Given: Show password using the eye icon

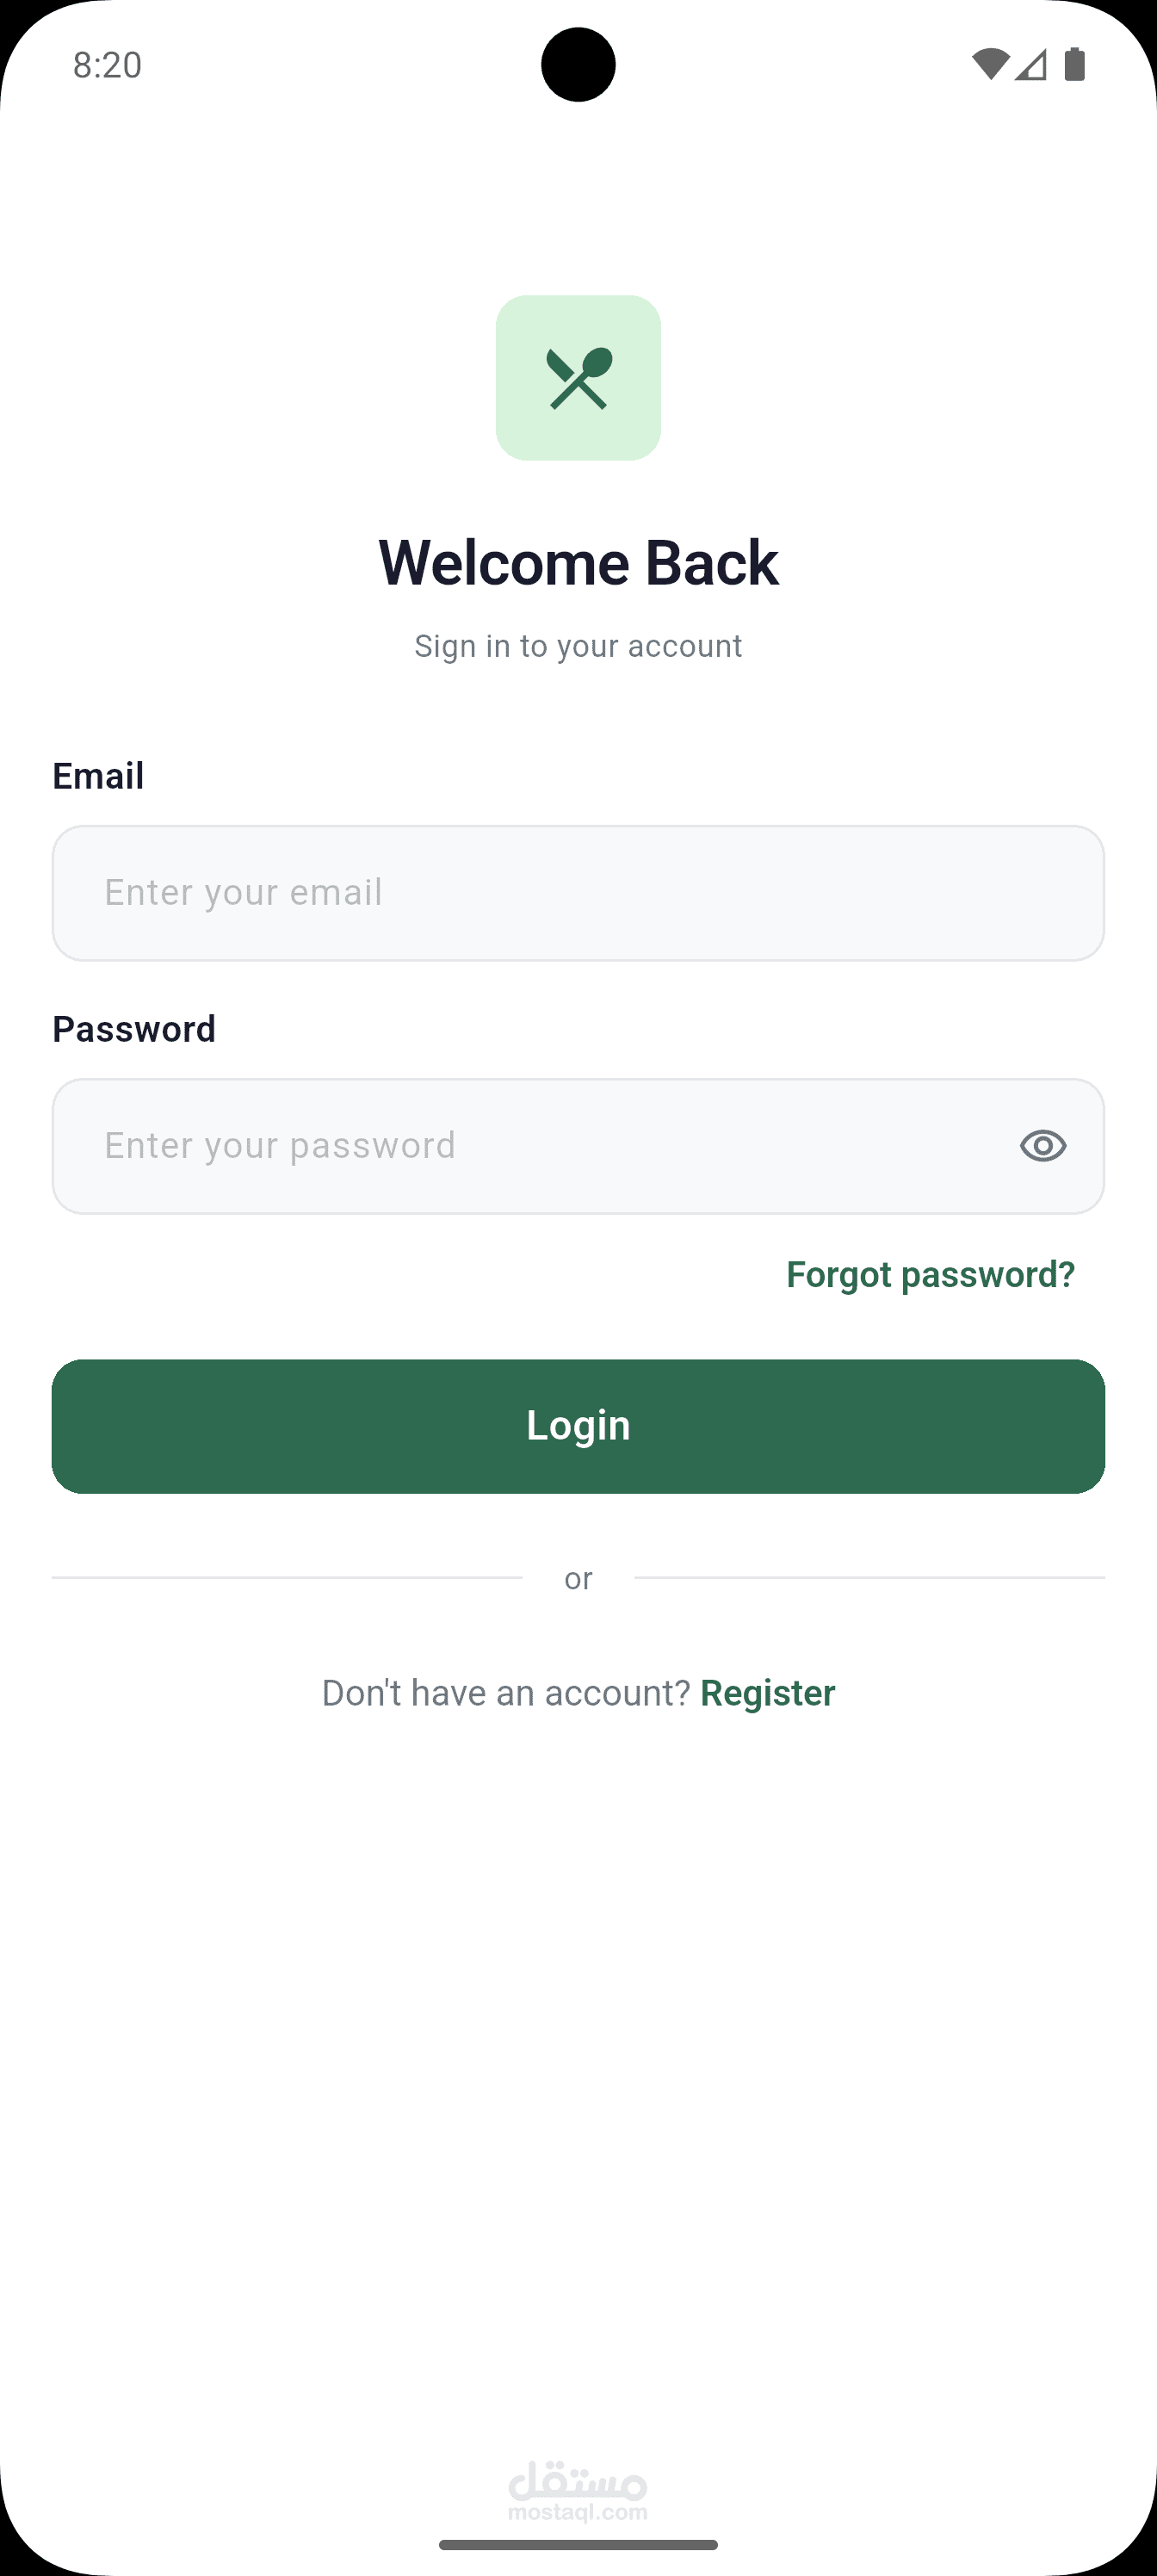Looking at the screenshot, I should tap(1043, 1145).
